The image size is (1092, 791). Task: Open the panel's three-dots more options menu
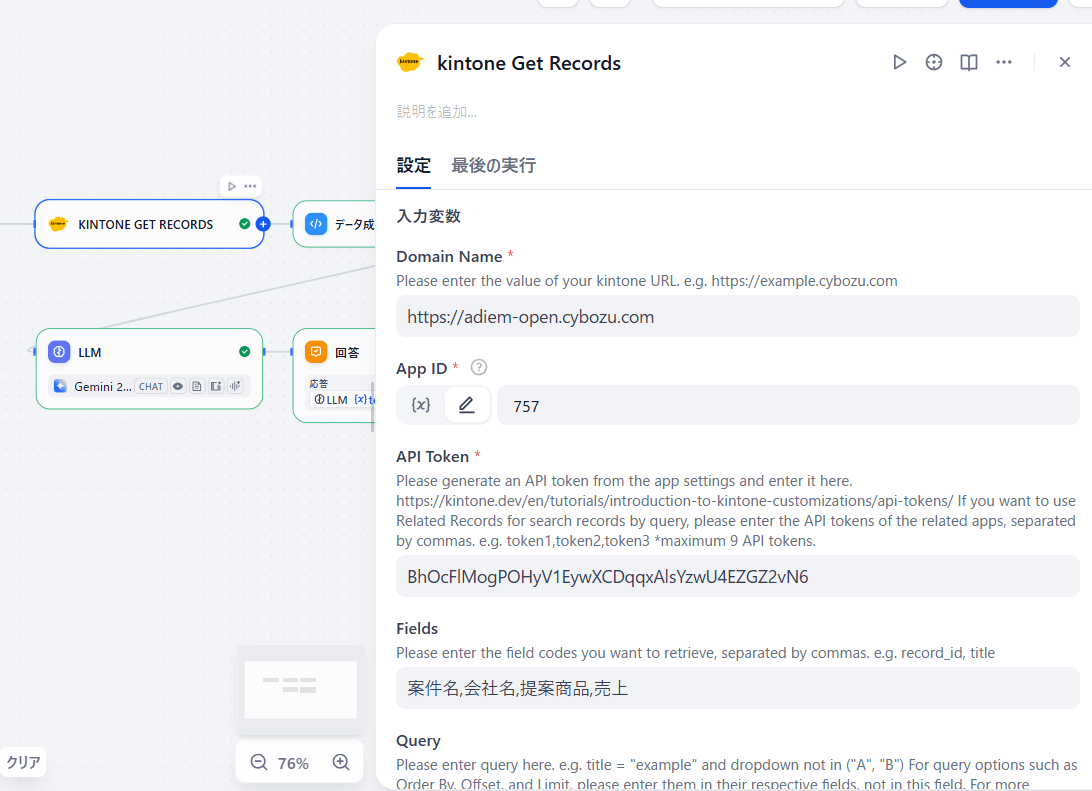1004,63
